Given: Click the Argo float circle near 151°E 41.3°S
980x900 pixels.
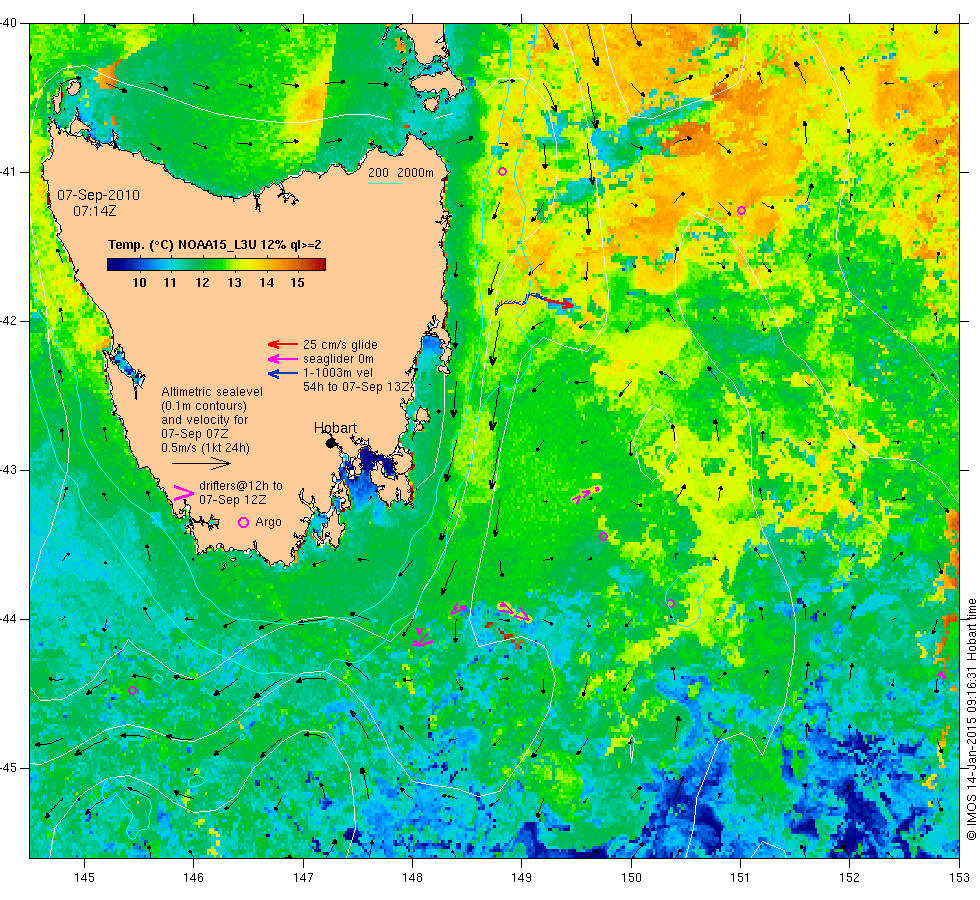Looking at the screenshot, I should [x=741, y=211].
